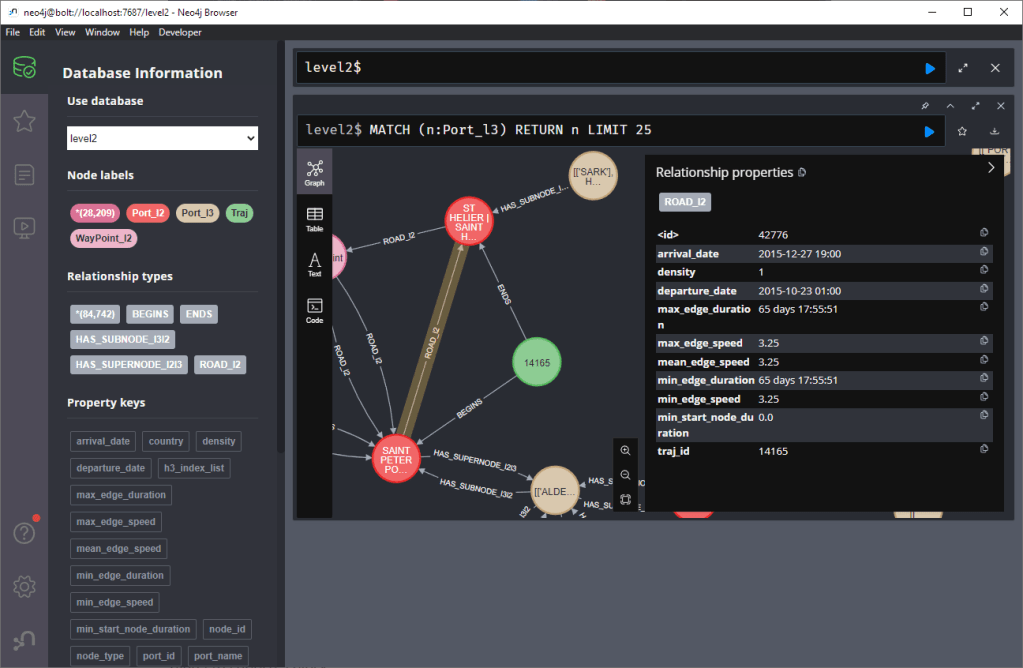Click the Port_l3 node label
This screenshot has height=668, width=1023.
pos(197,213)
